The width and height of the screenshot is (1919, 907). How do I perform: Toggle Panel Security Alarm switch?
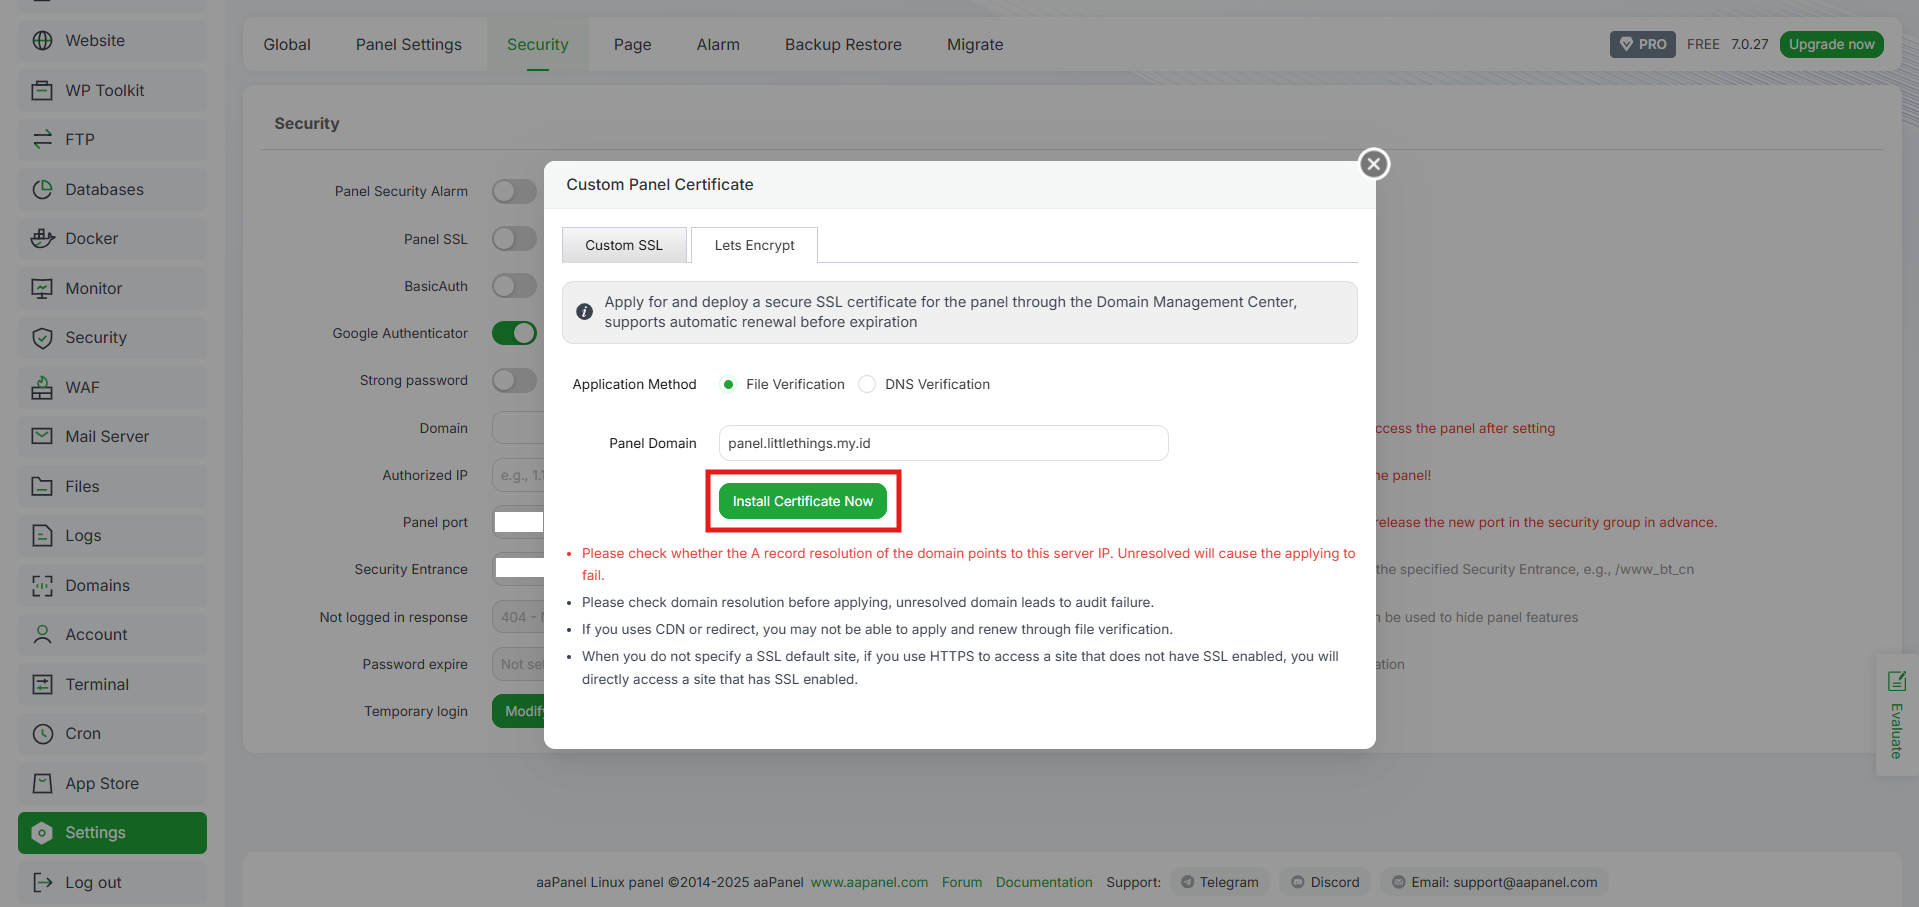click(x=514, y=191)
